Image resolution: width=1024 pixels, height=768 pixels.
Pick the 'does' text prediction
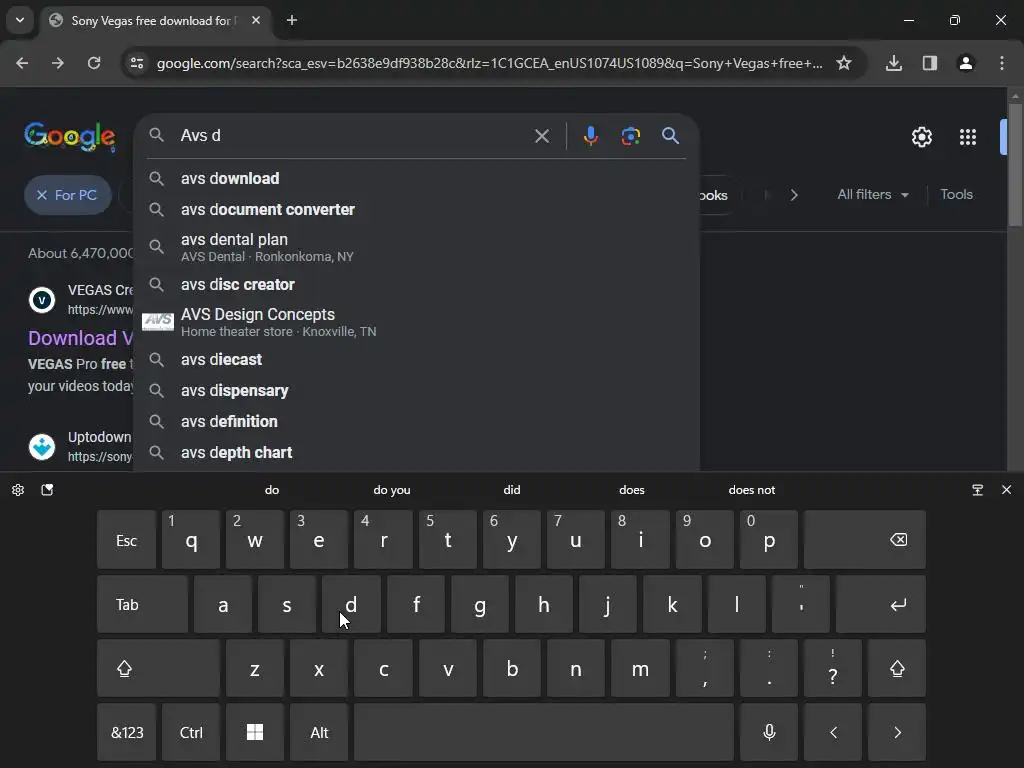tap(632, 490)
